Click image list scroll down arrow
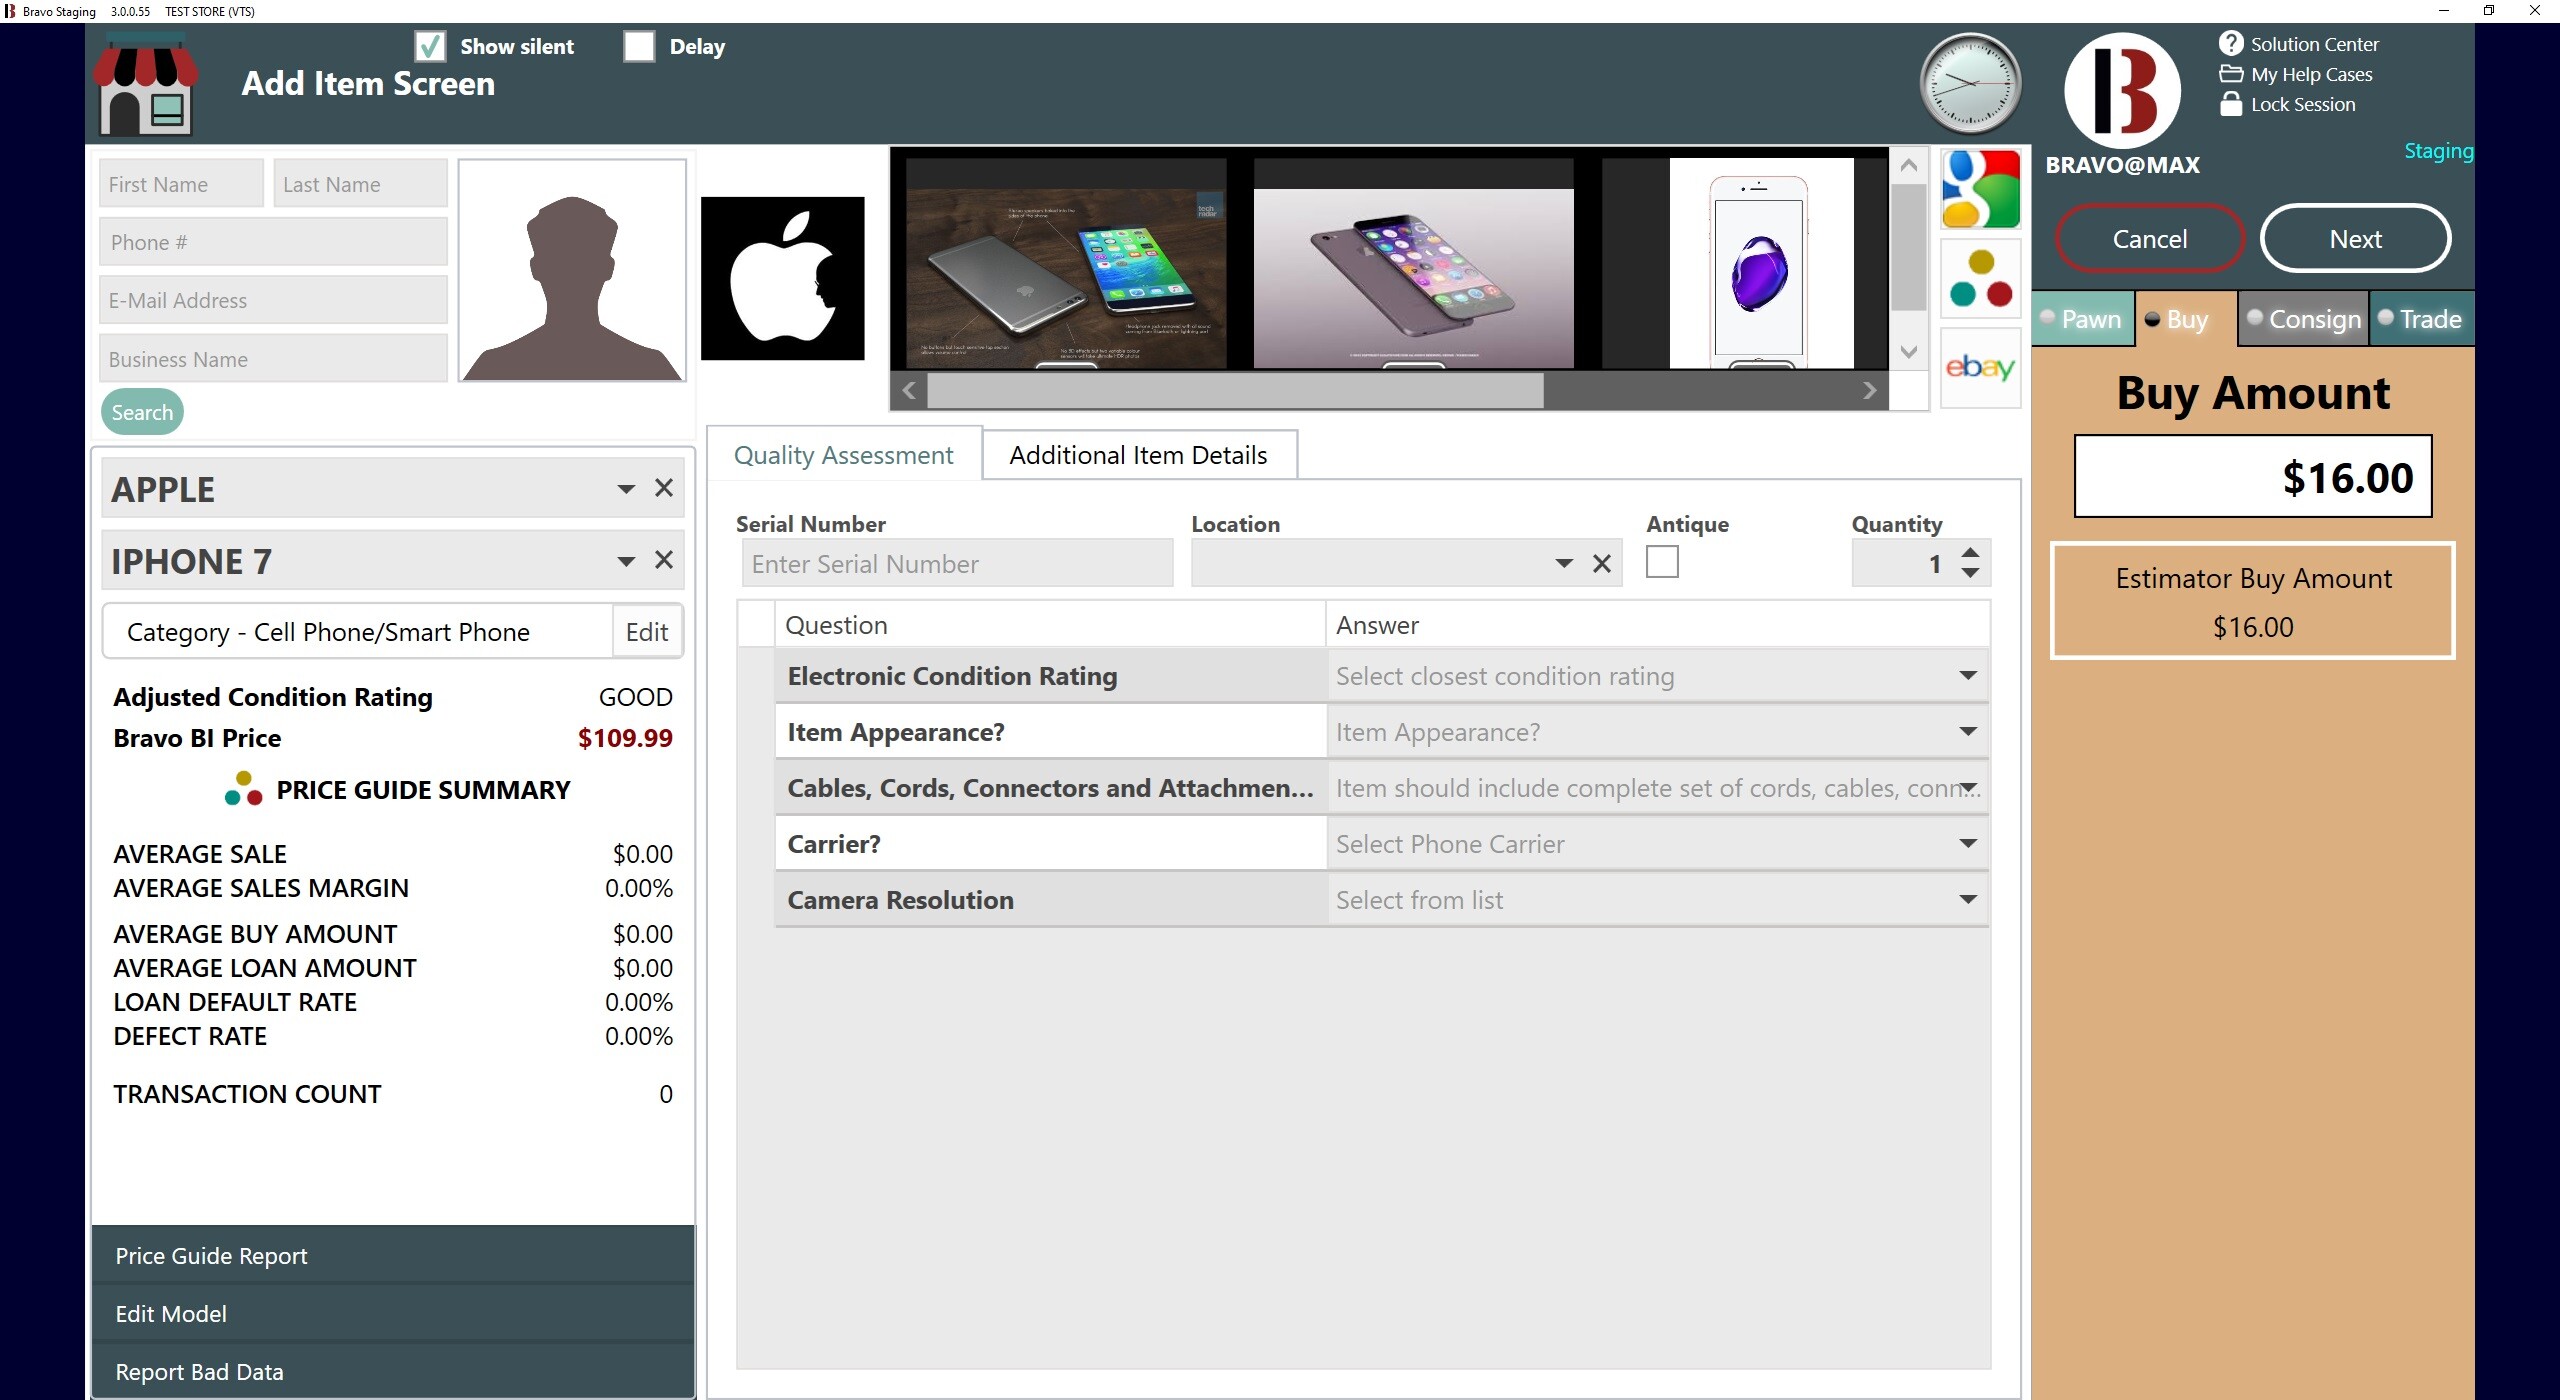This screenshot has width=2560, height=1400. click(x=1908, y=352)
